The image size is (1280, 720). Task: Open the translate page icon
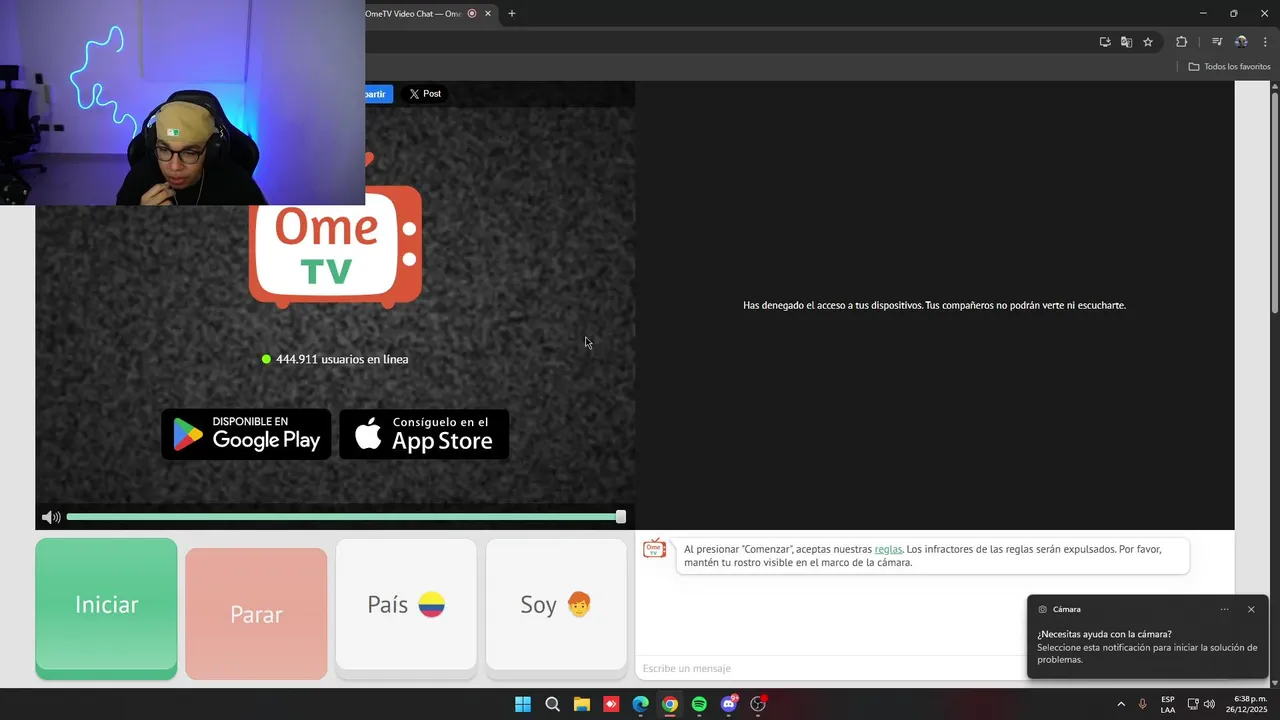pyautogui.click(x=1126, y=42)
